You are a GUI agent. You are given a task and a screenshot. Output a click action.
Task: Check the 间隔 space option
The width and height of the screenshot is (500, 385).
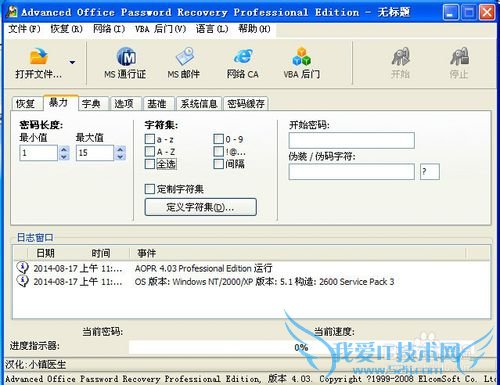(x=218, y=164)
